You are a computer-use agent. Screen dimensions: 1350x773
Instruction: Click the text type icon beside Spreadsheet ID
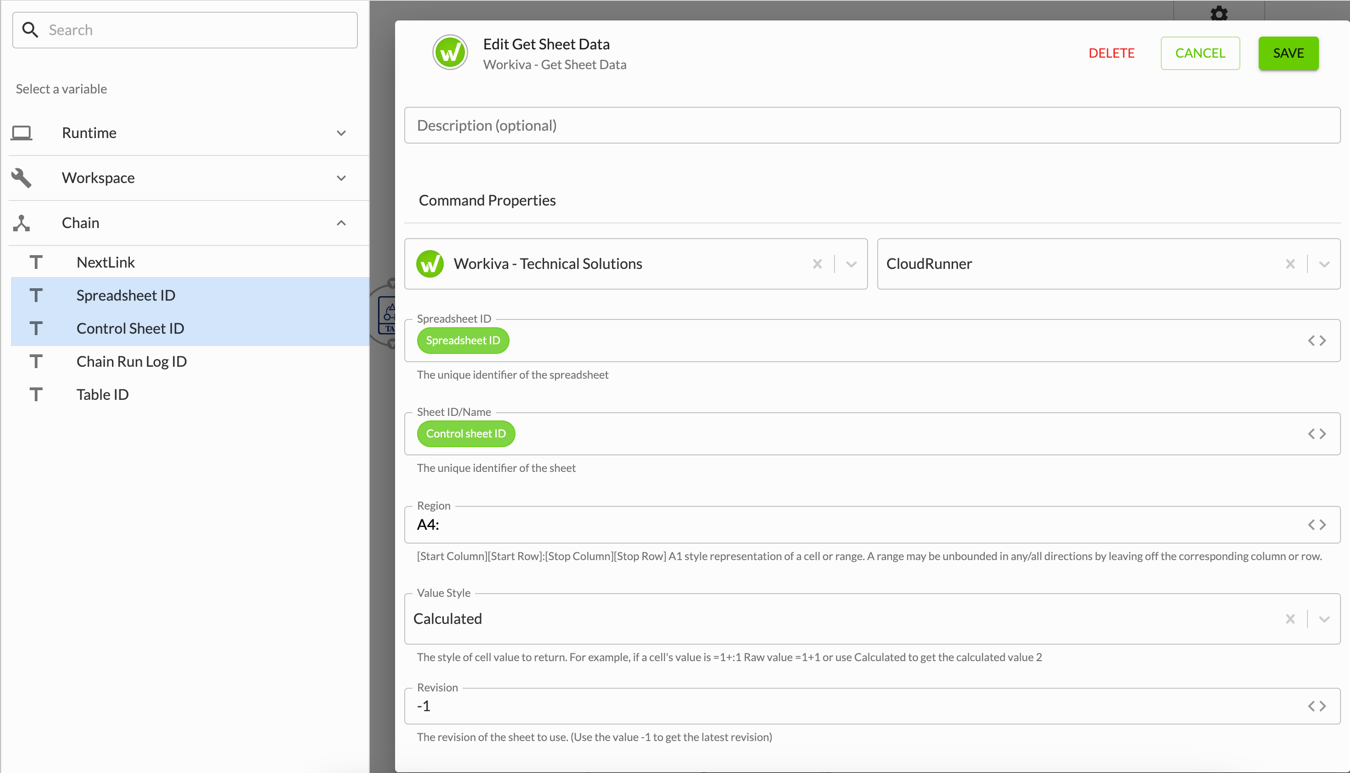36,295
